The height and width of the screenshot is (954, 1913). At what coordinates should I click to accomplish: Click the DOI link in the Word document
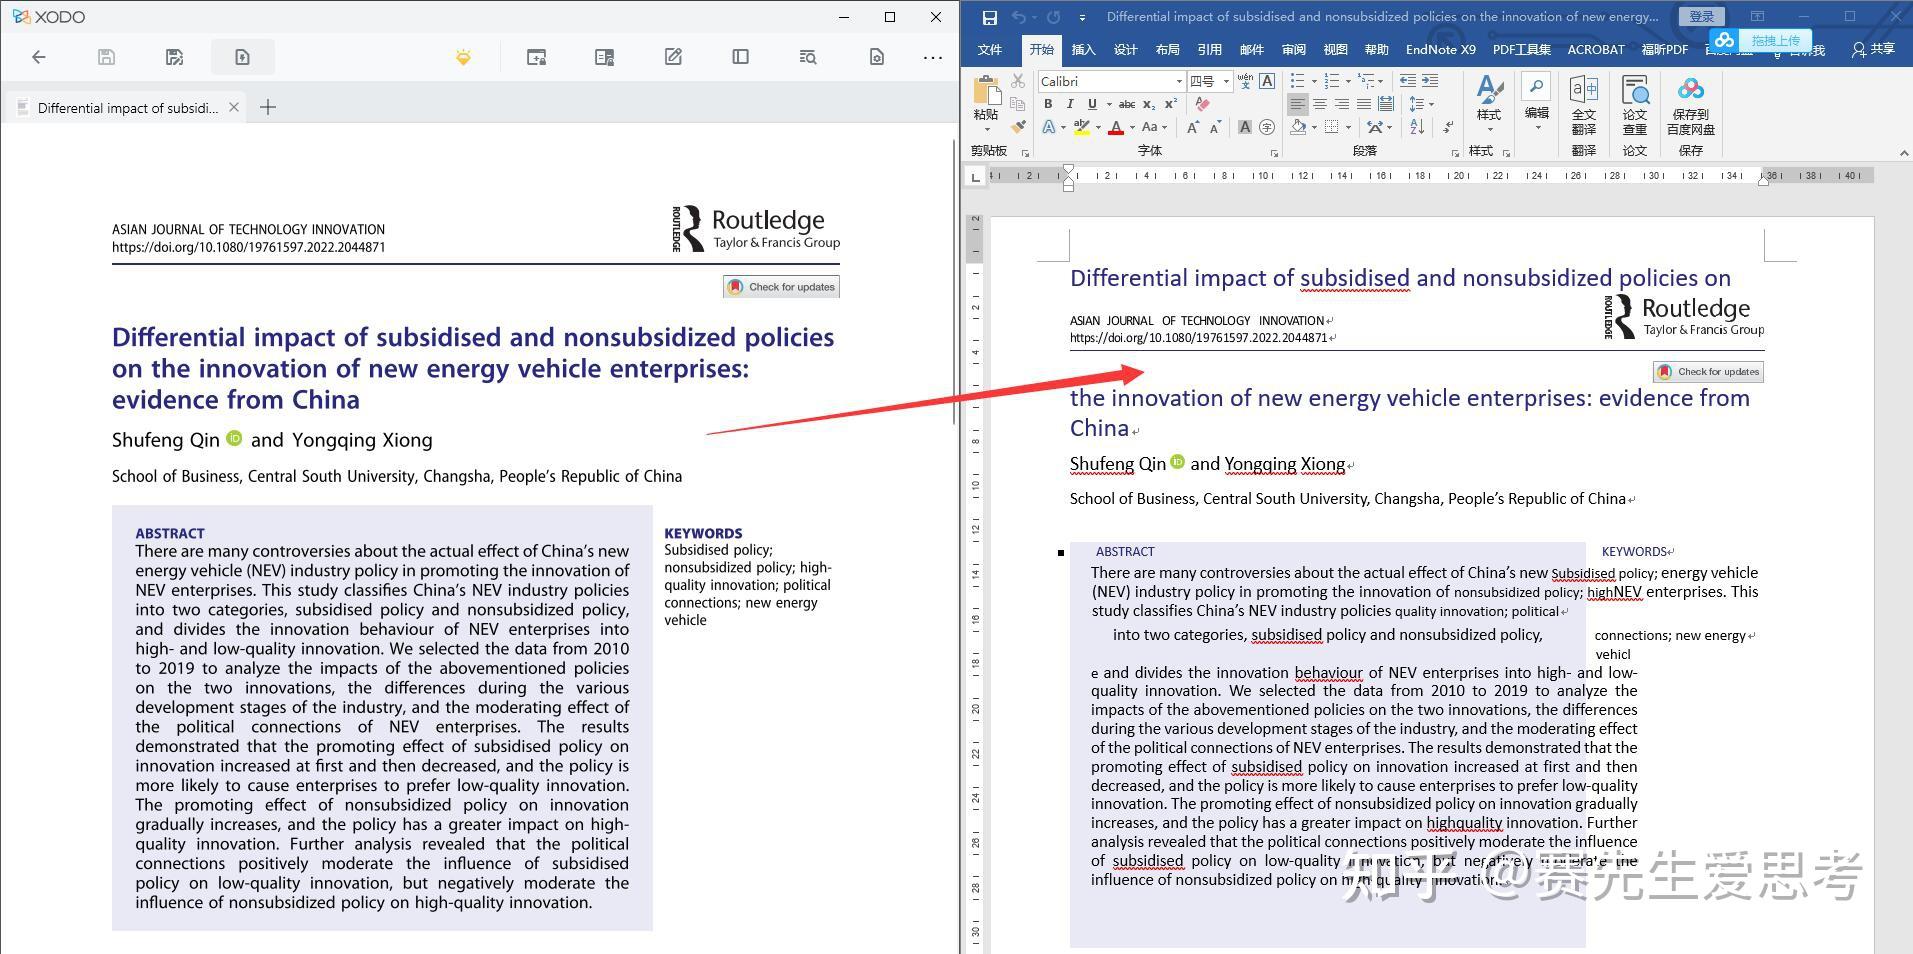1198,338
